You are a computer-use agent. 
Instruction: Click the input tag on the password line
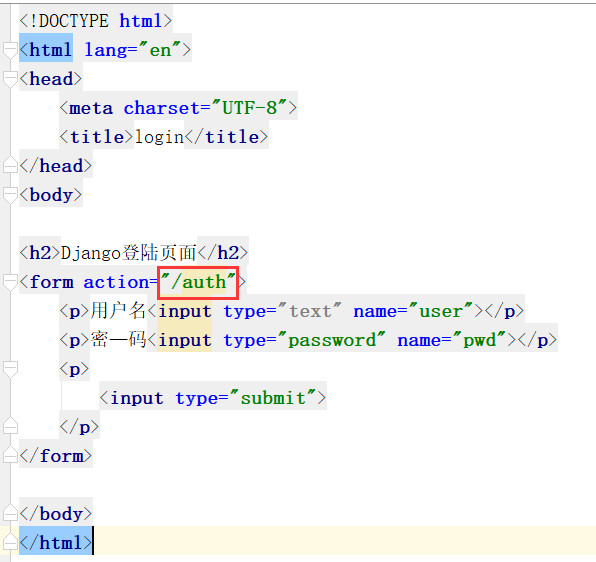coord(185,340)
